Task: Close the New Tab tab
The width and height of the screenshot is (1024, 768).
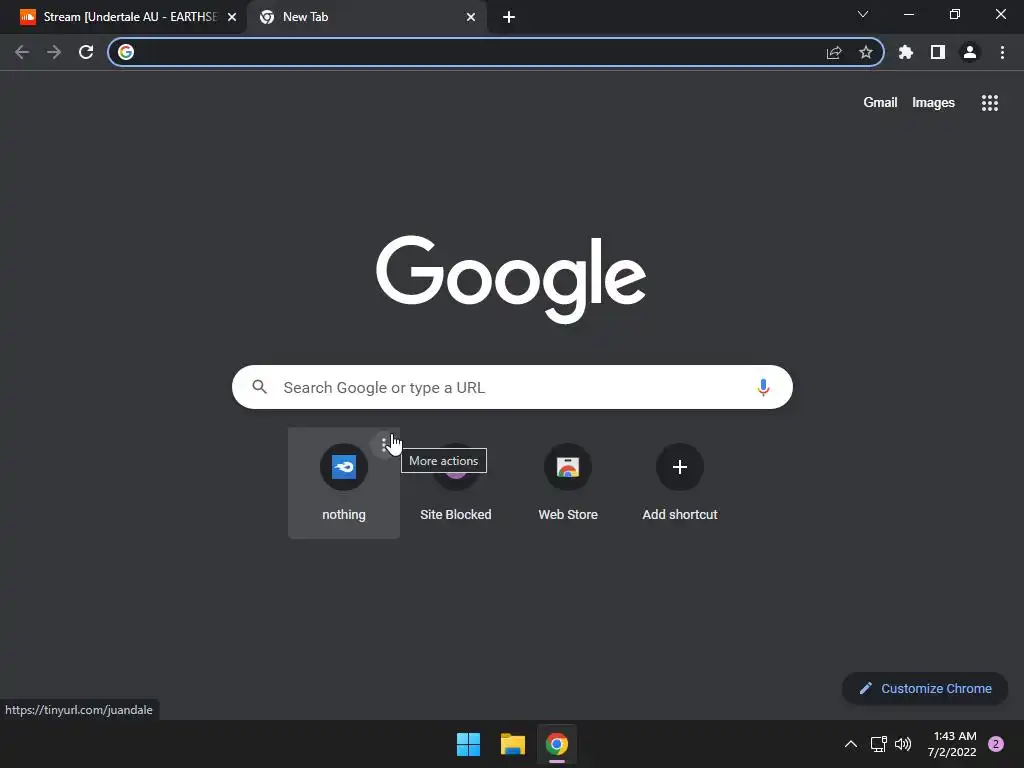Action: pos(471,17)
